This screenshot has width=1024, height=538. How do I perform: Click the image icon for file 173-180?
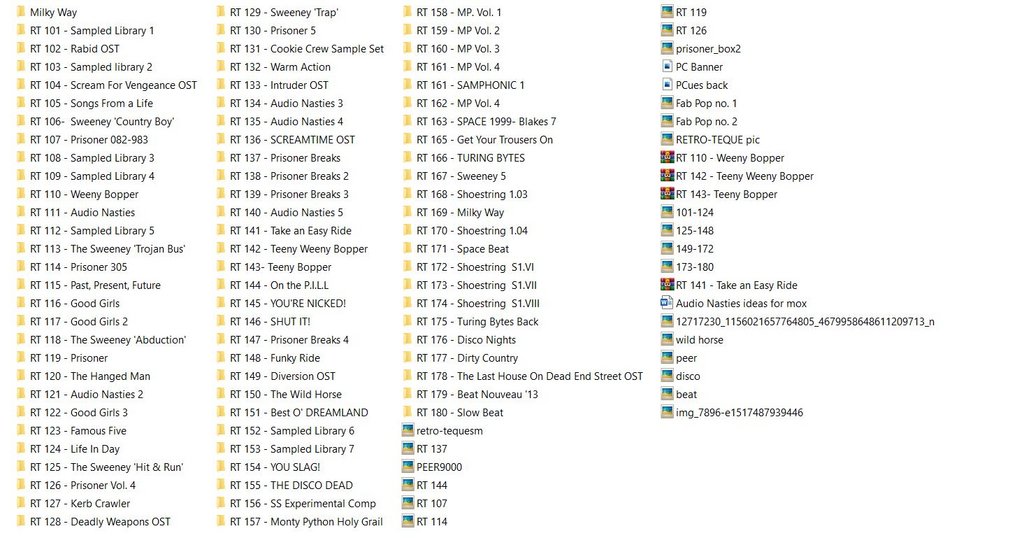(667, 266)
